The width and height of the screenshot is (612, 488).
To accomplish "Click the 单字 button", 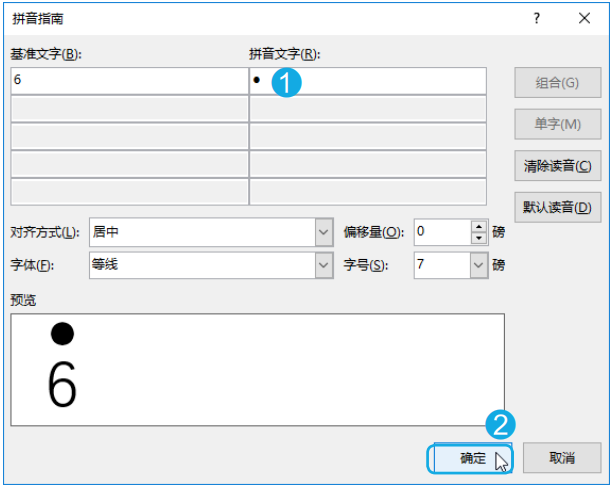I will point(558,124).
